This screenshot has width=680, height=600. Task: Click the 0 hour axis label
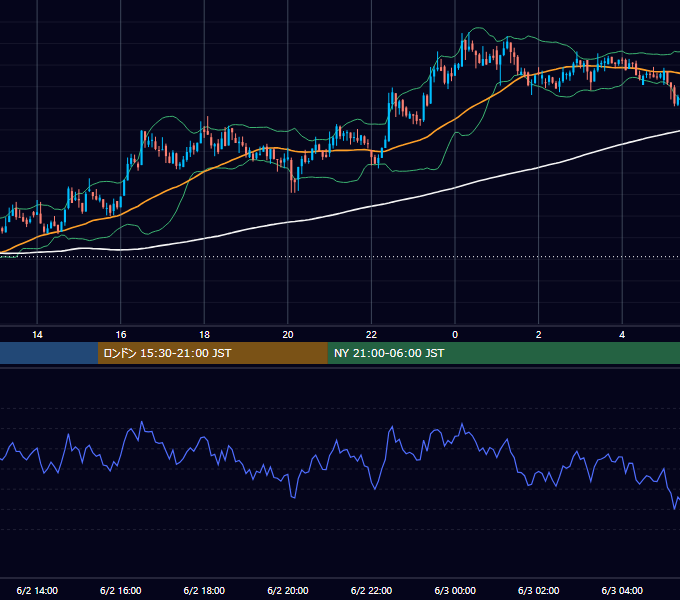click(455, 335)
